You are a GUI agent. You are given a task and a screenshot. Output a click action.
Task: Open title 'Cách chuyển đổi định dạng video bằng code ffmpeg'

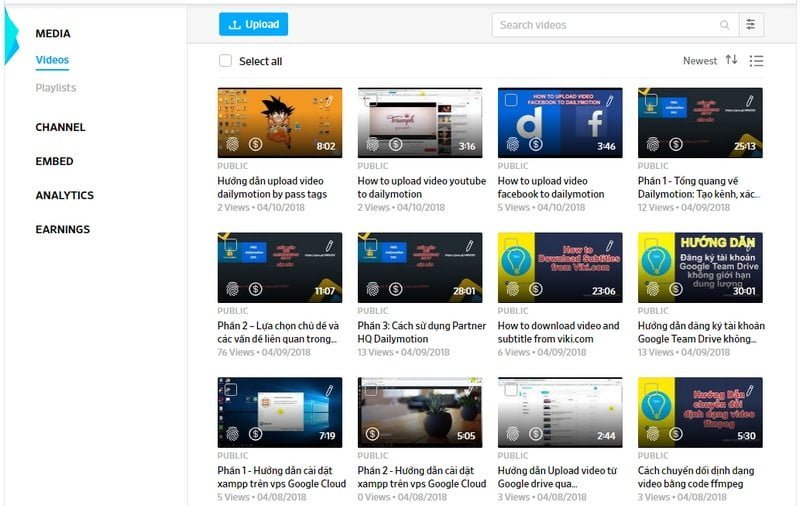[695, 477]
